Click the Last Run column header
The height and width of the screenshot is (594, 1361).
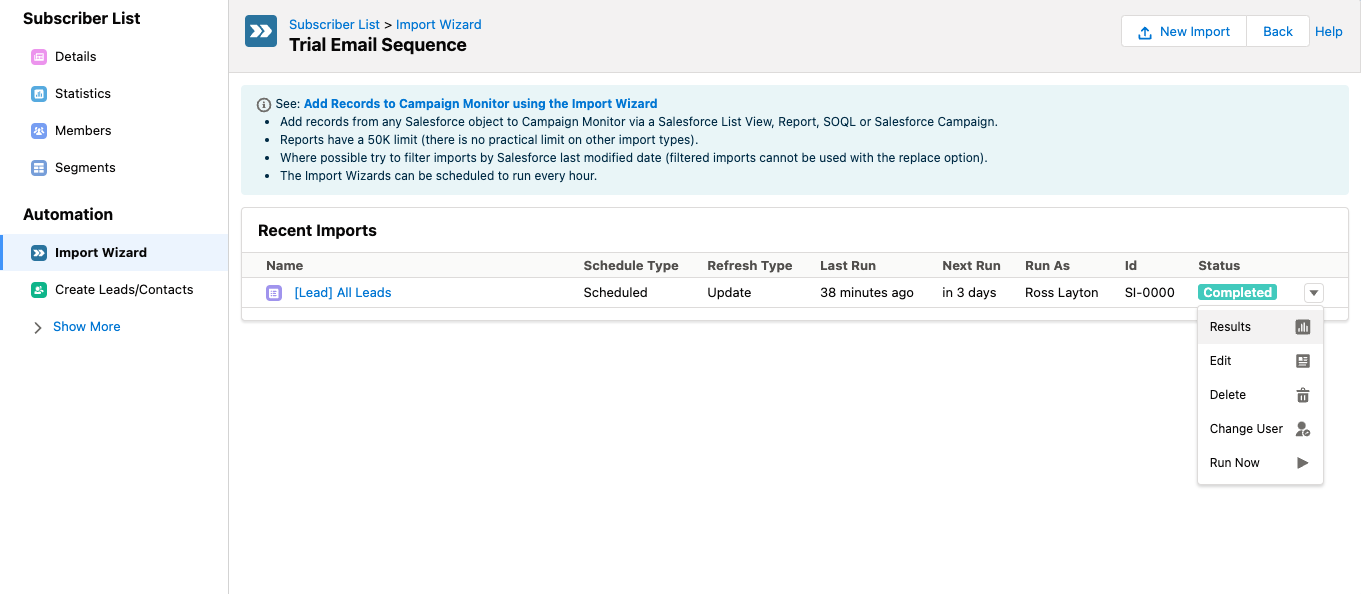848,266
